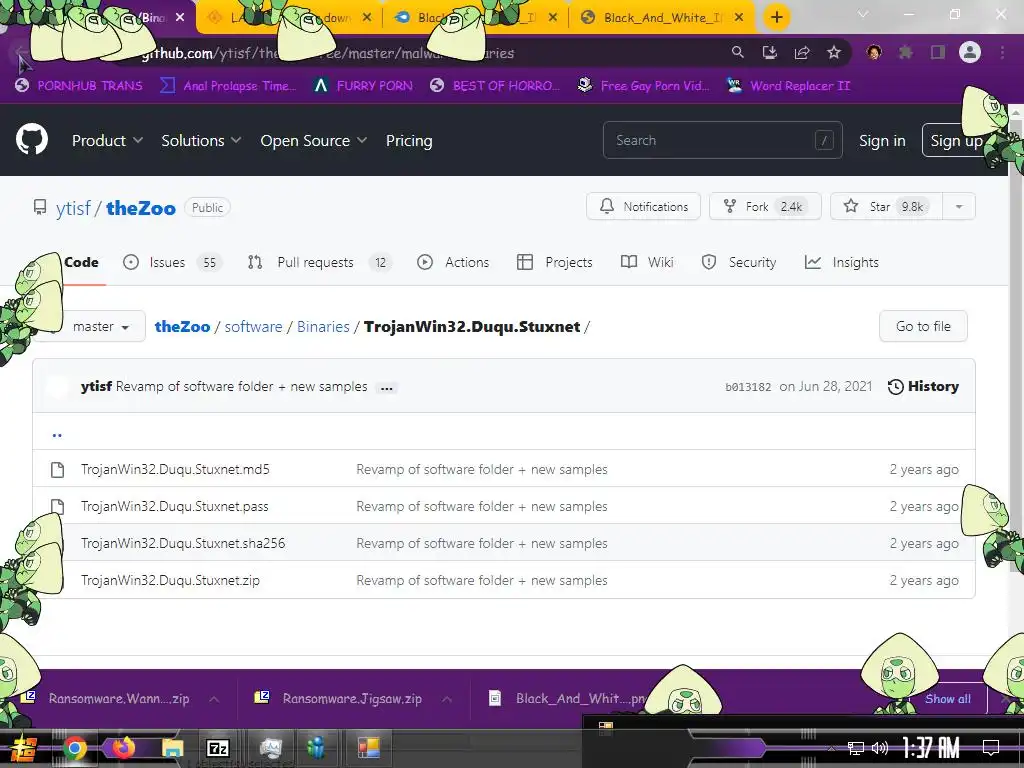Open tab search chevron in title bar
The image size is (1024, 768).
click(x=863, y=14)
